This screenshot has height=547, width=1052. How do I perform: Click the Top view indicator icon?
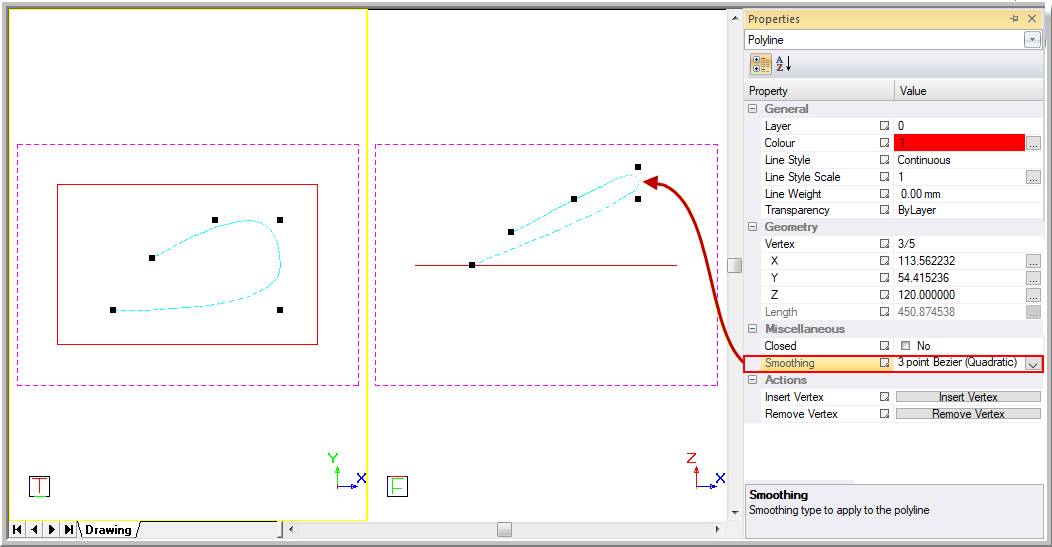point(39,487)
